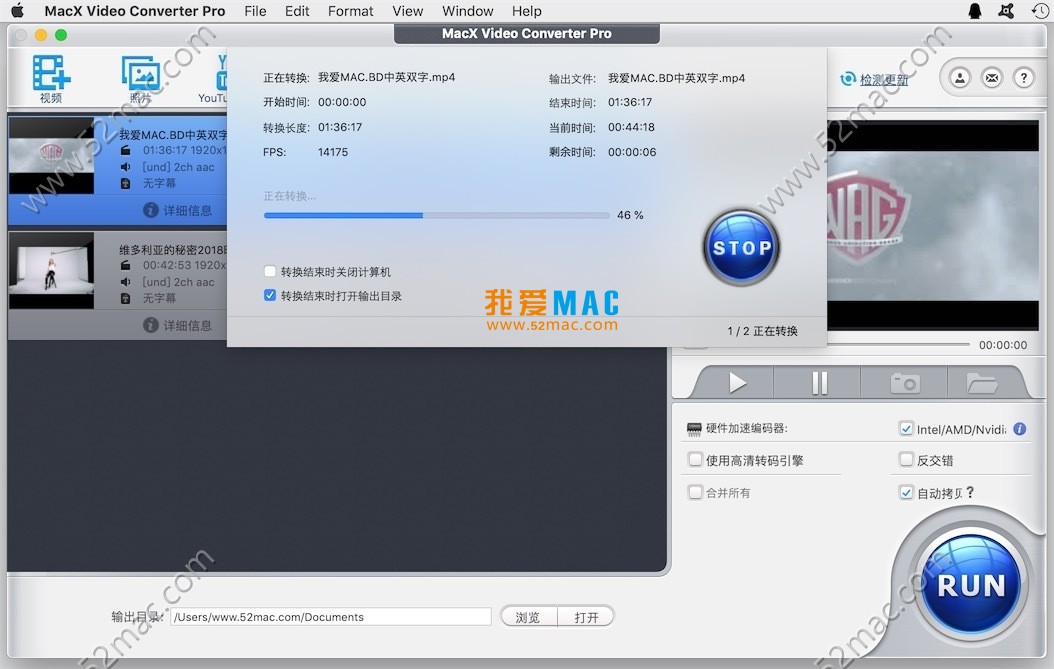Click video info icon of 我爱MAC item
Image resolution: width=1054 pixels, height=669 pixels.
click(x=126, y=150)
